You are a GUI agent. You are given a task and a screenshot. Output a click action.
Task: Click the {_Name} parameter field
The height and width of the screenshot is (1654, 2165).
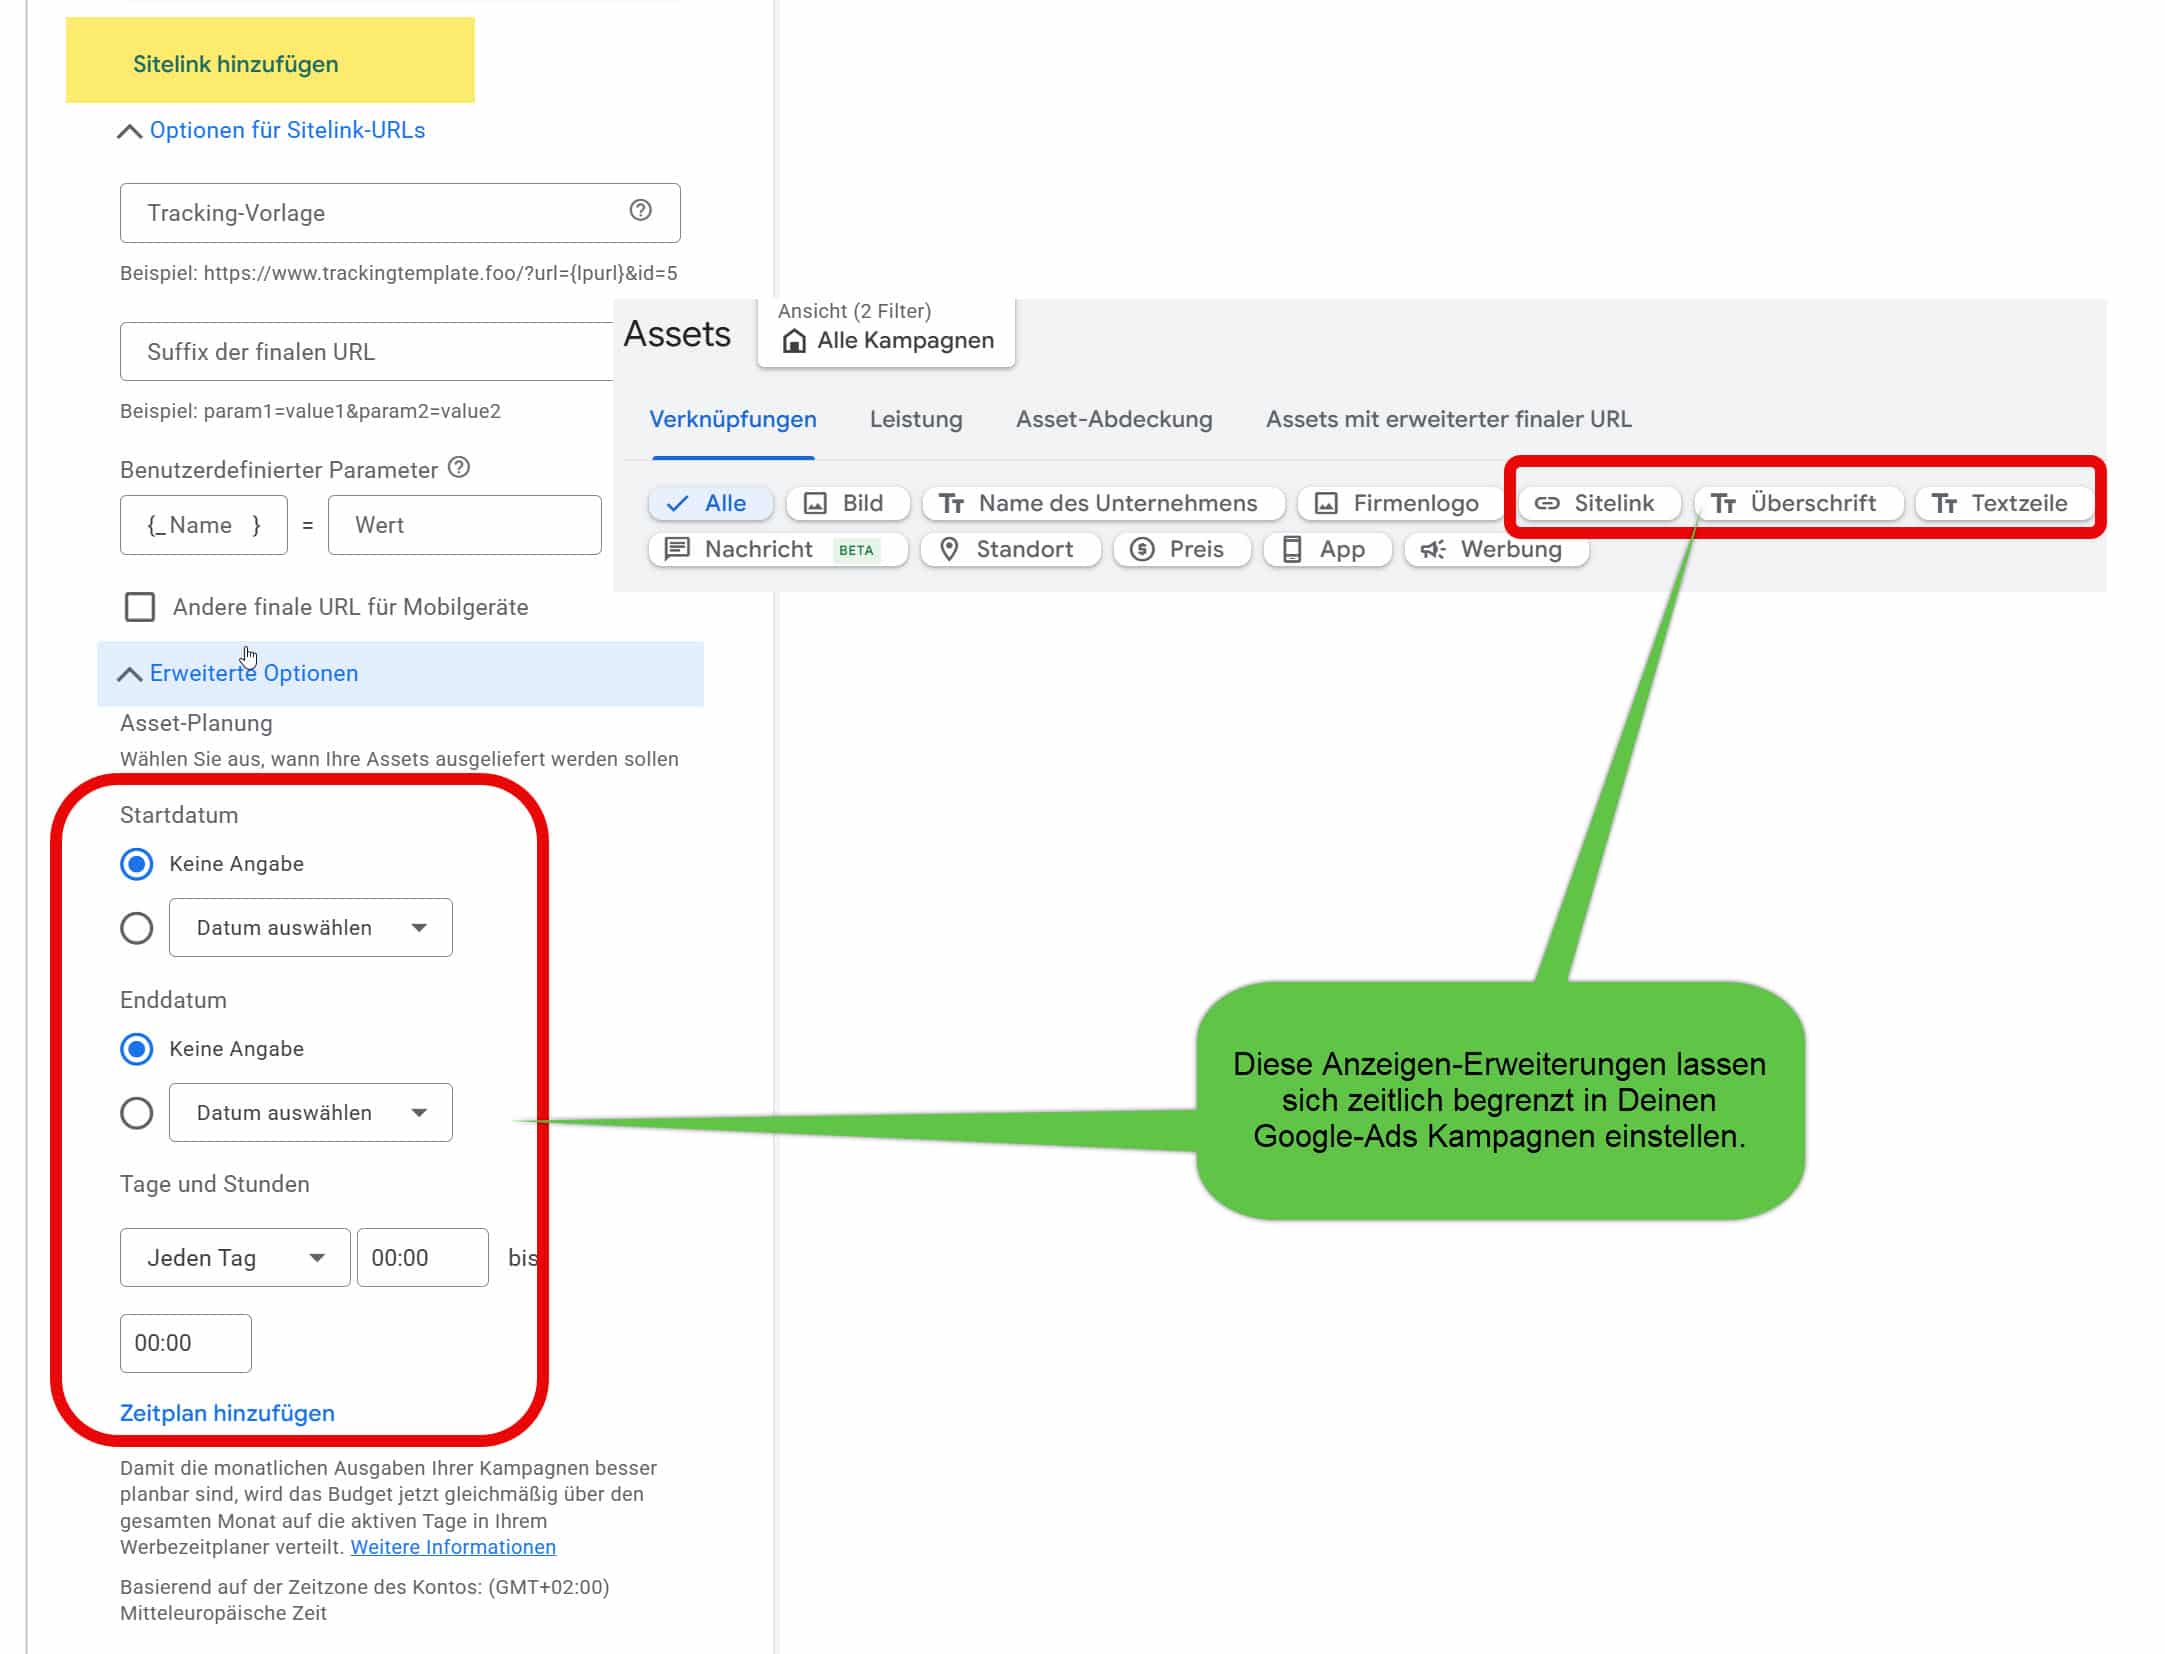[x=204, y=525]
